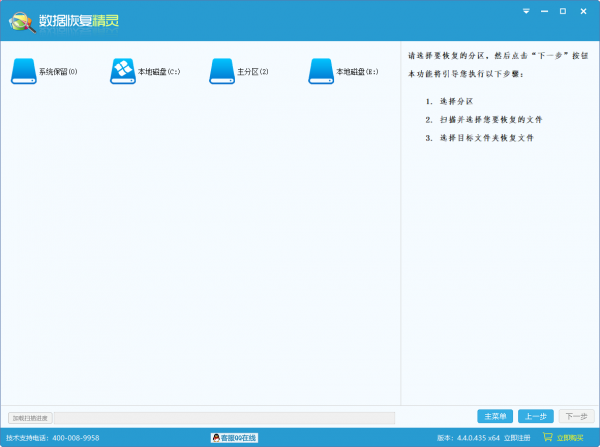Screen dimensions: 600x447
Task: Click the shopping cart purchase icon
Action: coord(547,438)
